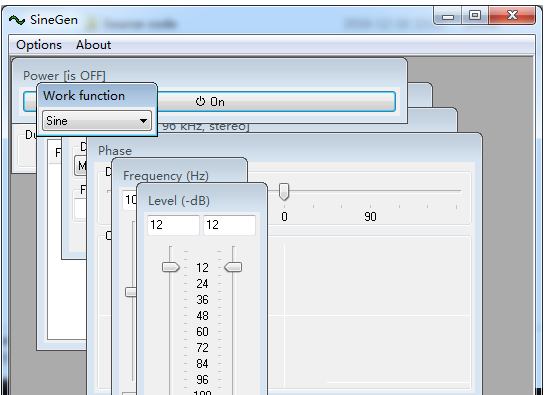Close the SineGen window
The image size is (545, 395).
pyautogui.click(x=512, y=16)
